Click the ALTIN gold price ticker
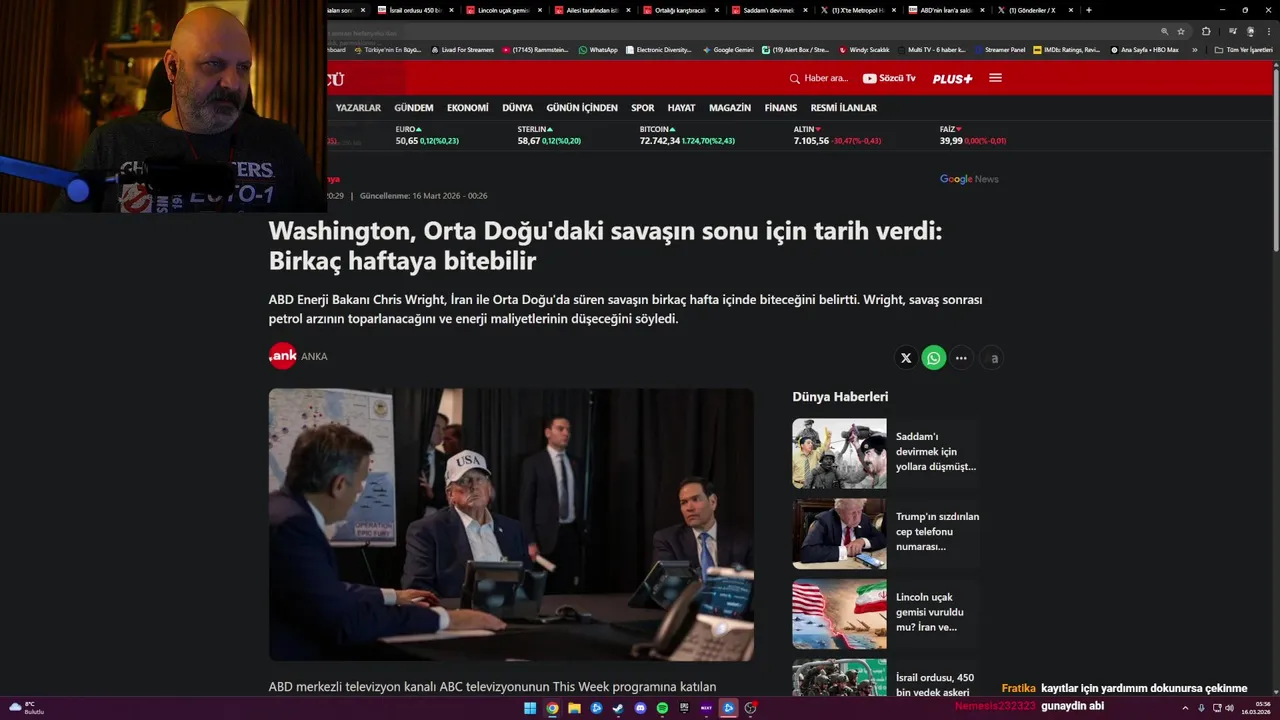 (x=837, y=135)
